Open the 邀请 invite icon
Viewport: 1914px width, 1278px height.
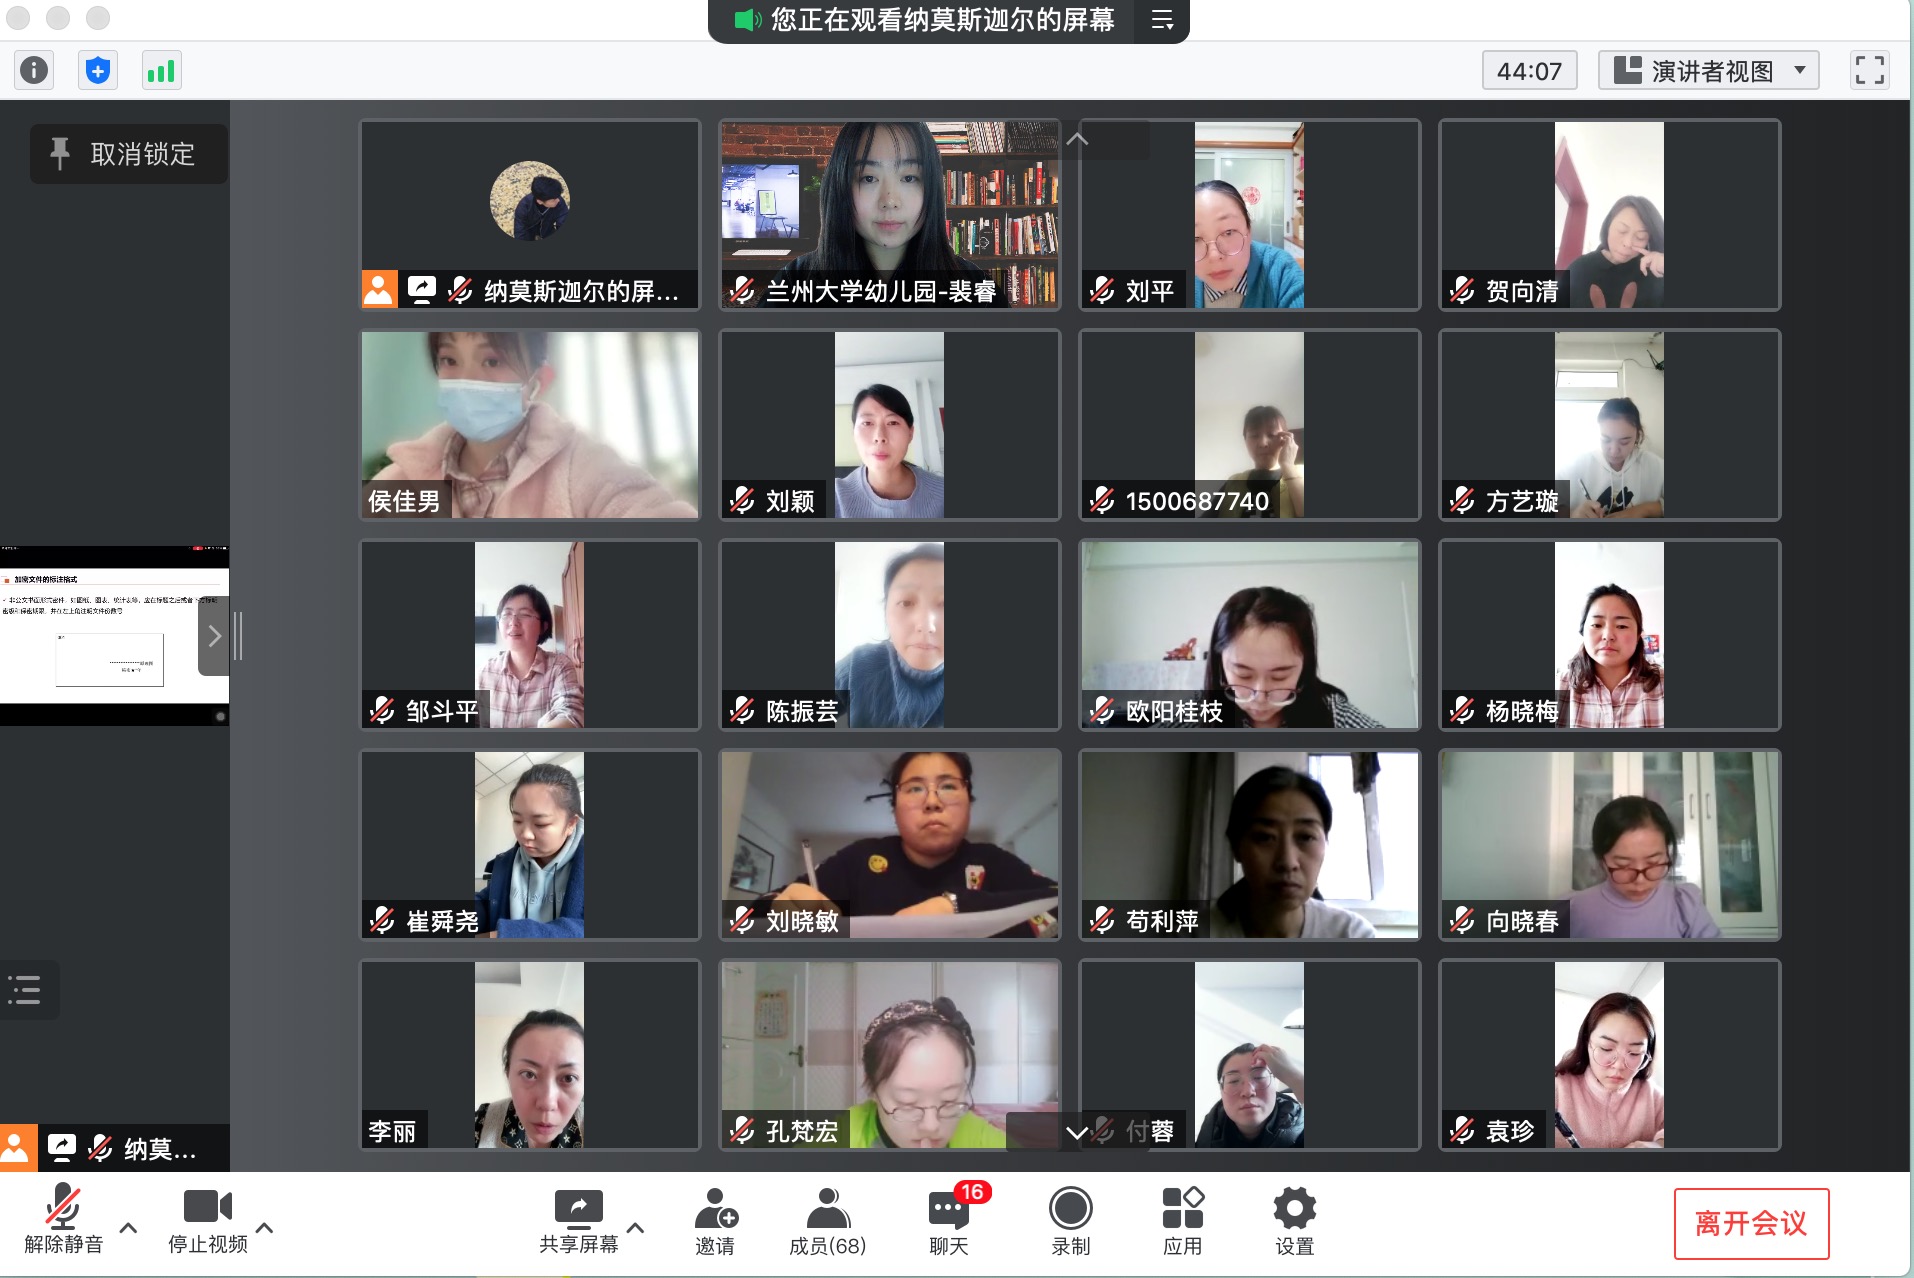coord(715,1221)
